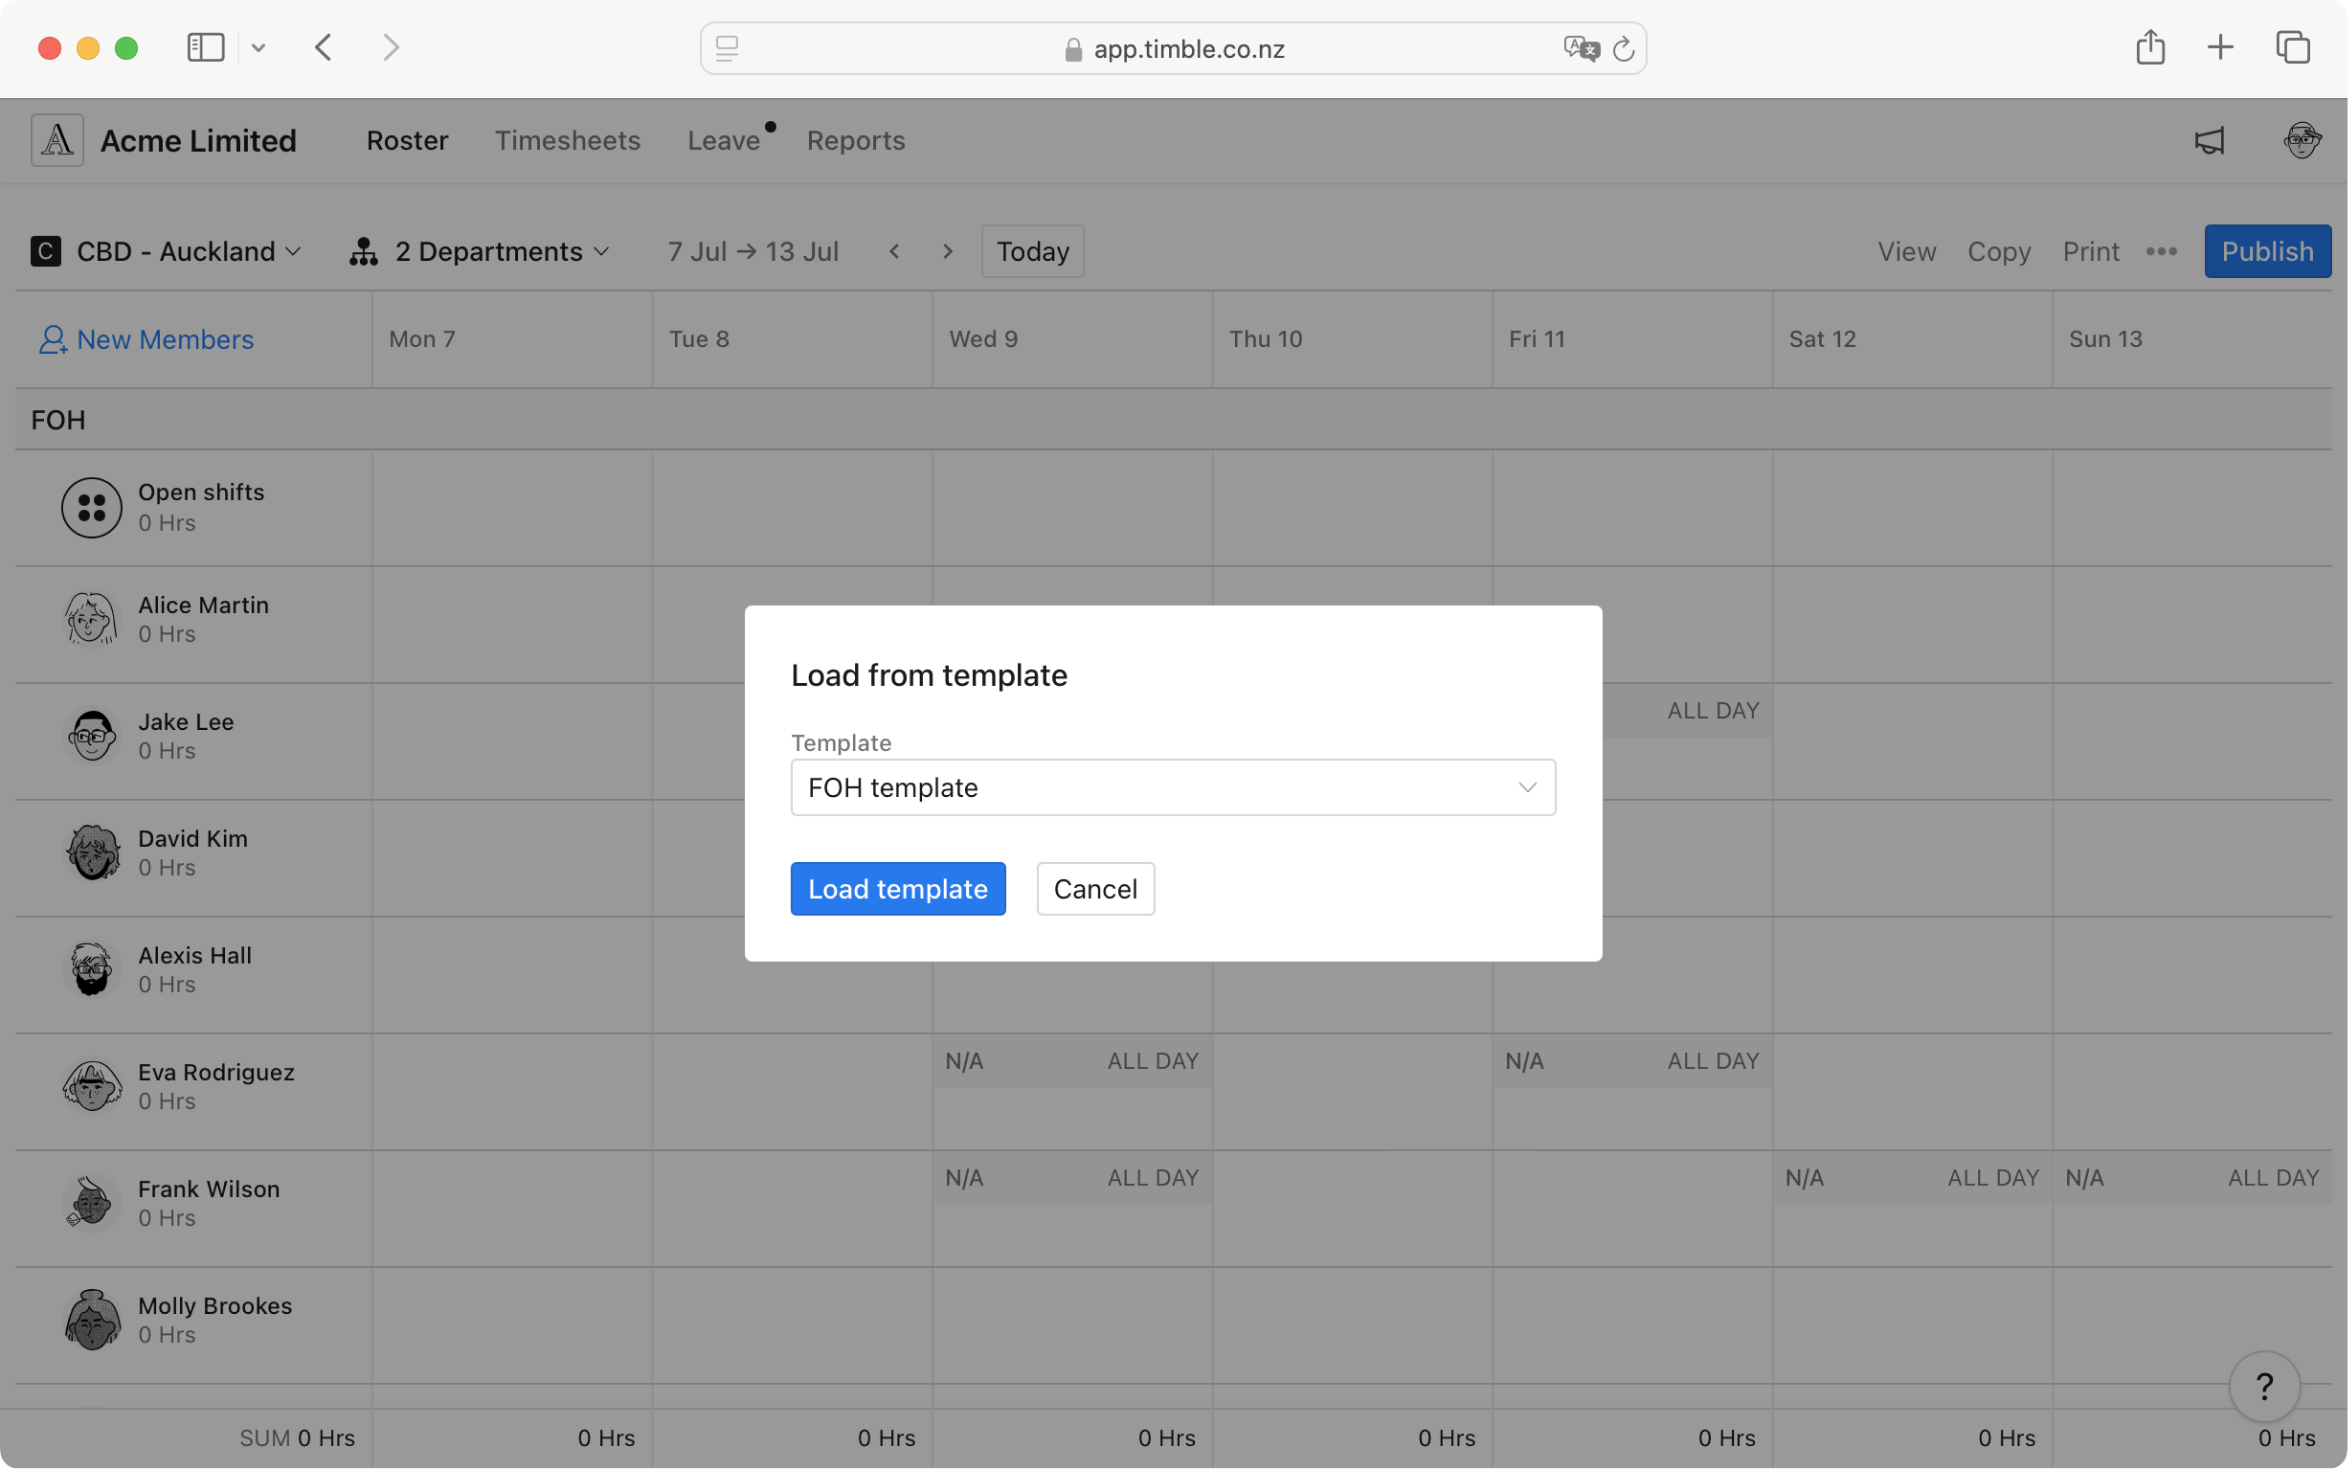Go to the previous week arrow
The width and height of the screenshot is (2348, 1469).
(x=894, y=250)
